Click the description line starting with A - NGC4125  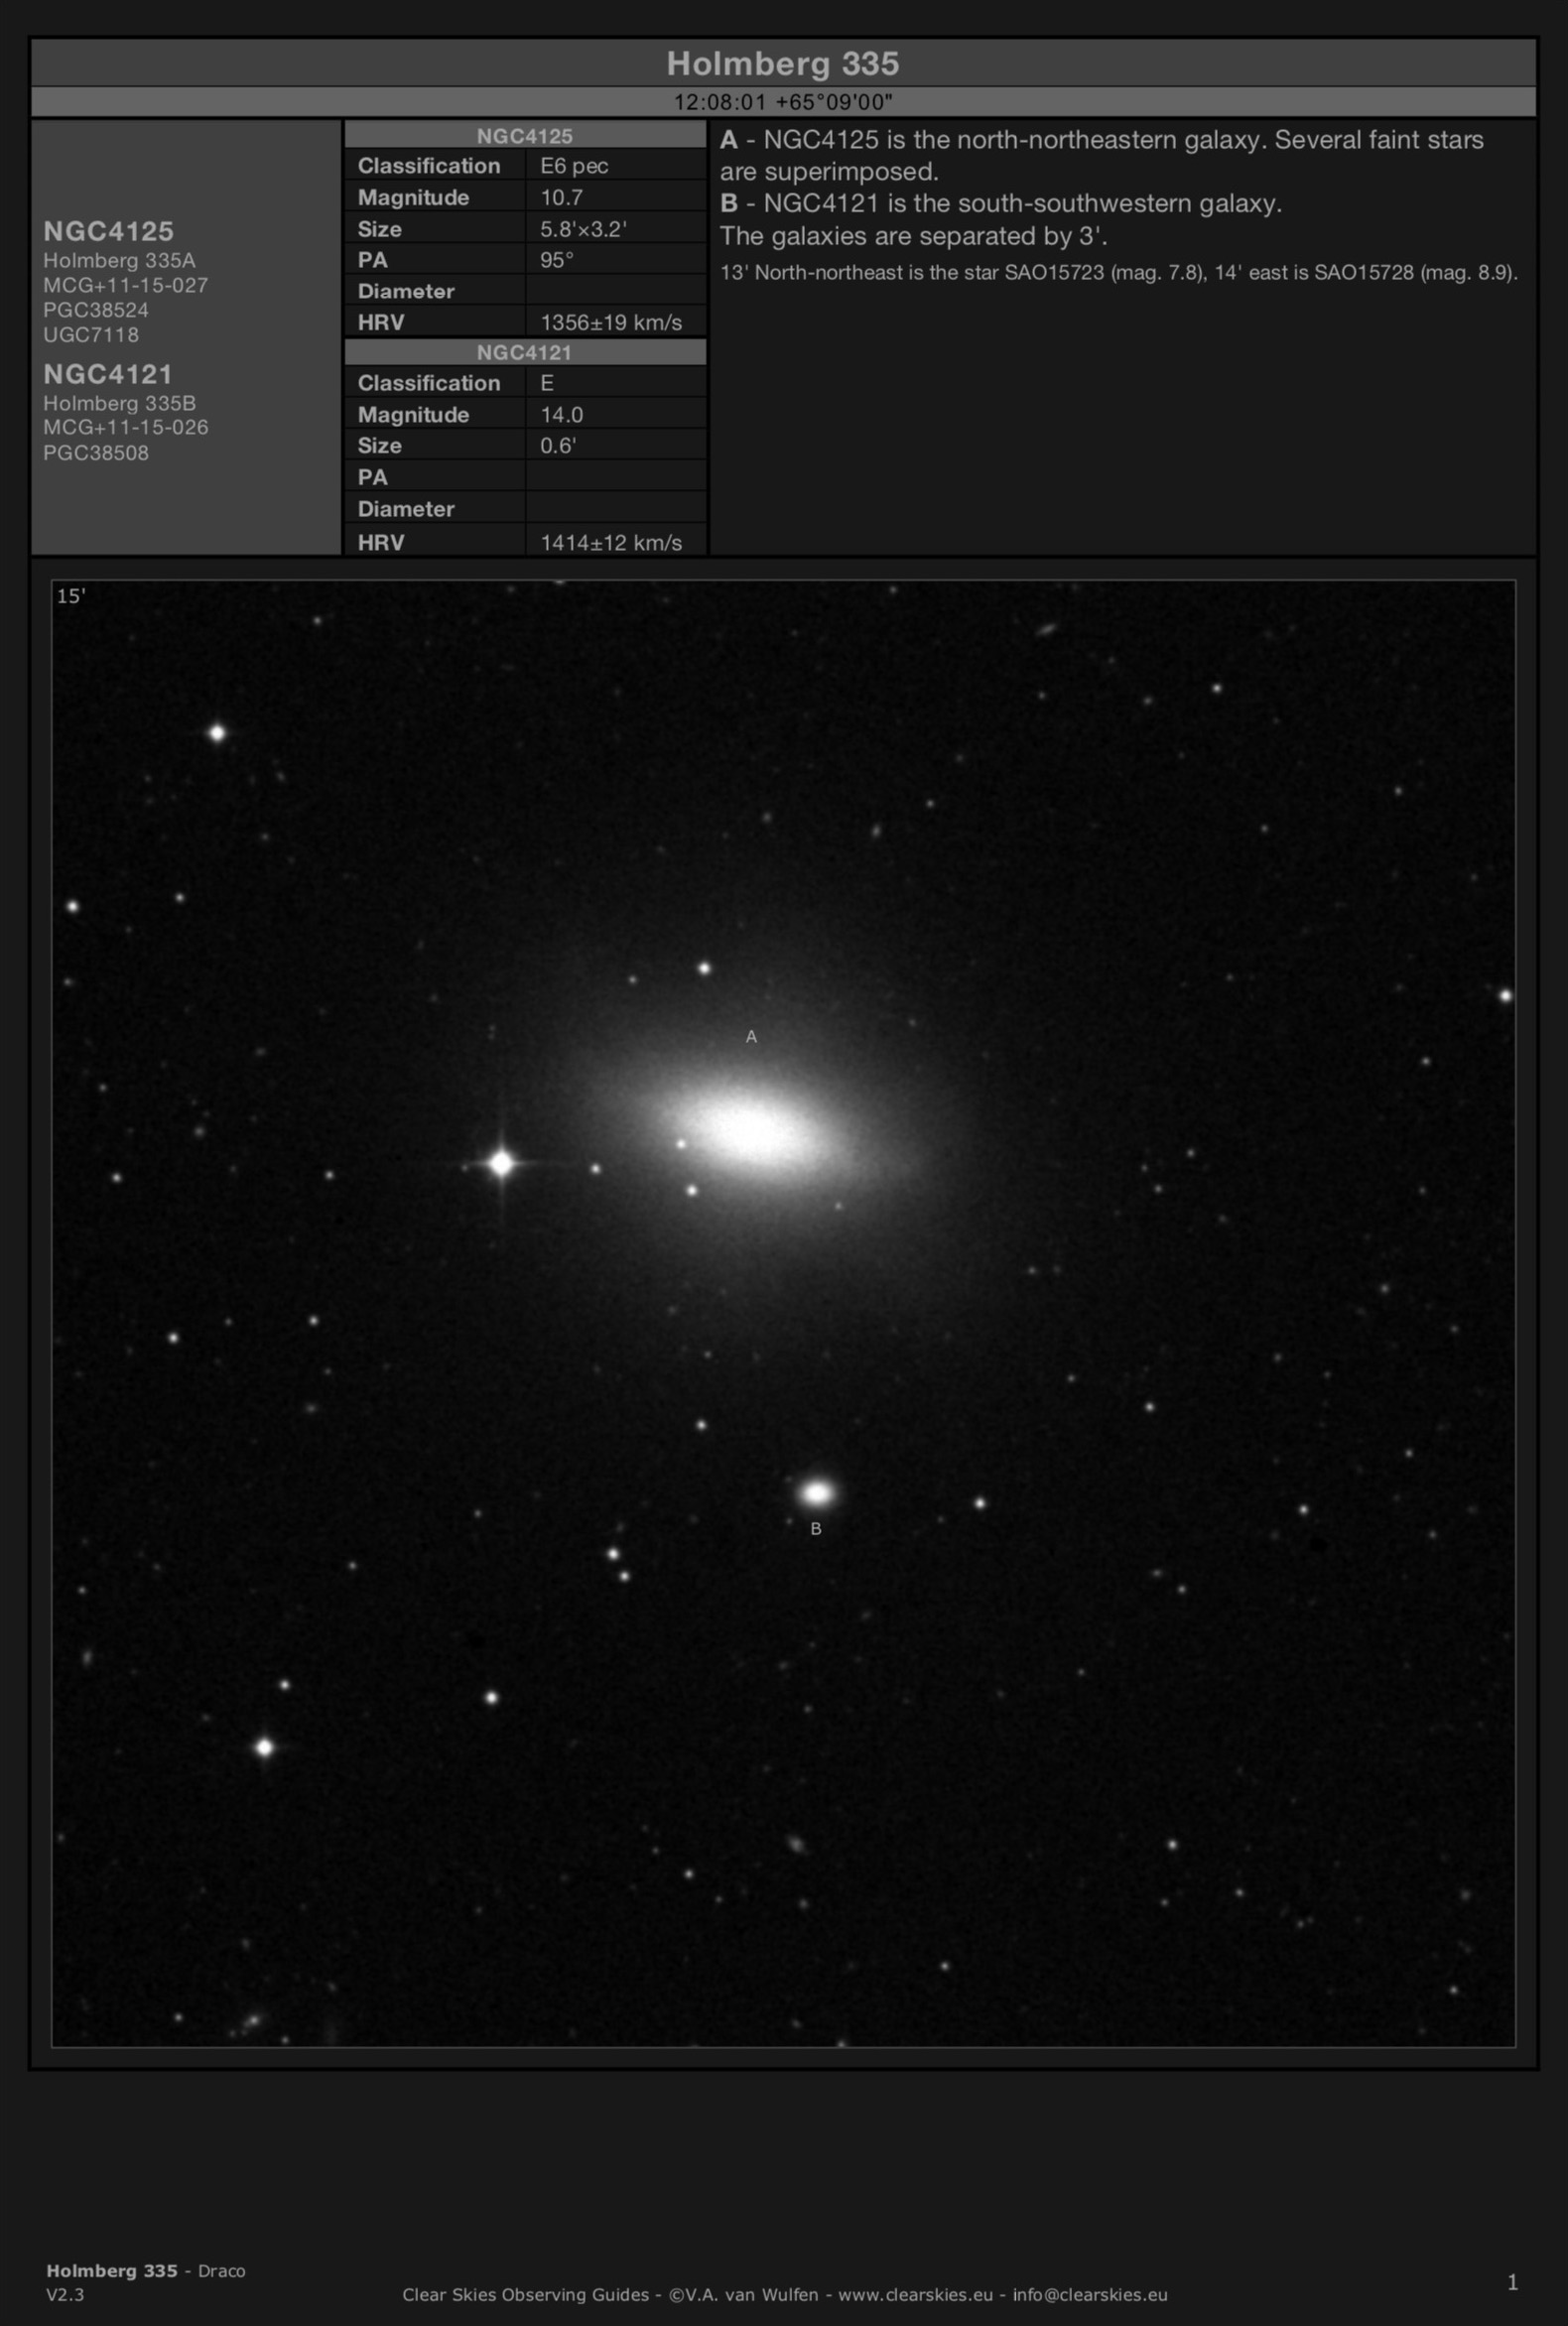(x=1102, y=155)
